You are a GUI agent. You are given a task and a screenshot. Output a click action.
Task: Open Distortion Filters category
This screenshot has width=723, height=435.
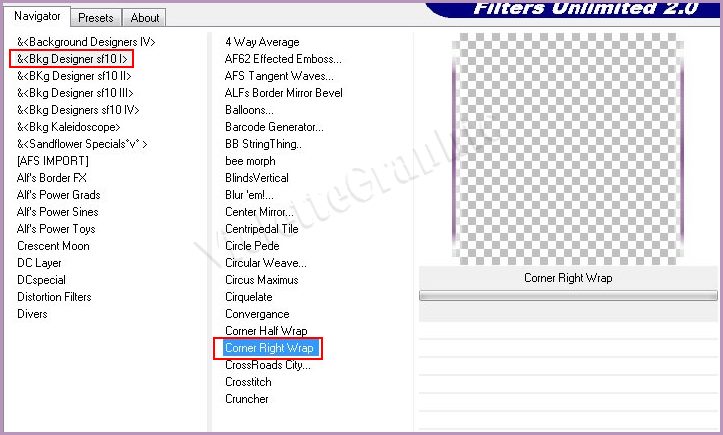tap(54, 297)
